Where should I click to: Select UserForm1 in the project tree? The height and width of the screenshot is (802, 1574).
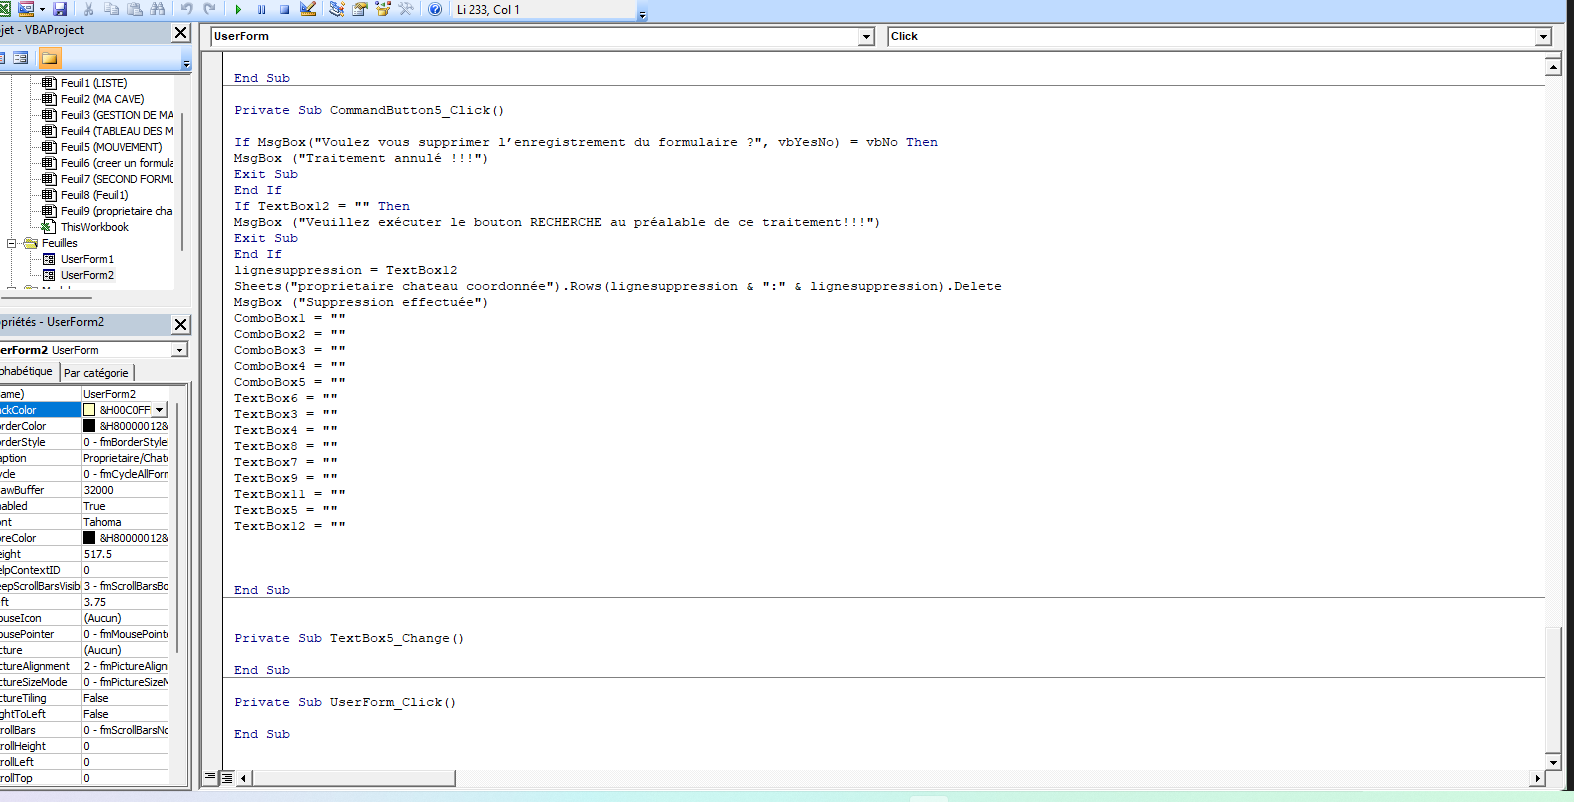(87, 259)
